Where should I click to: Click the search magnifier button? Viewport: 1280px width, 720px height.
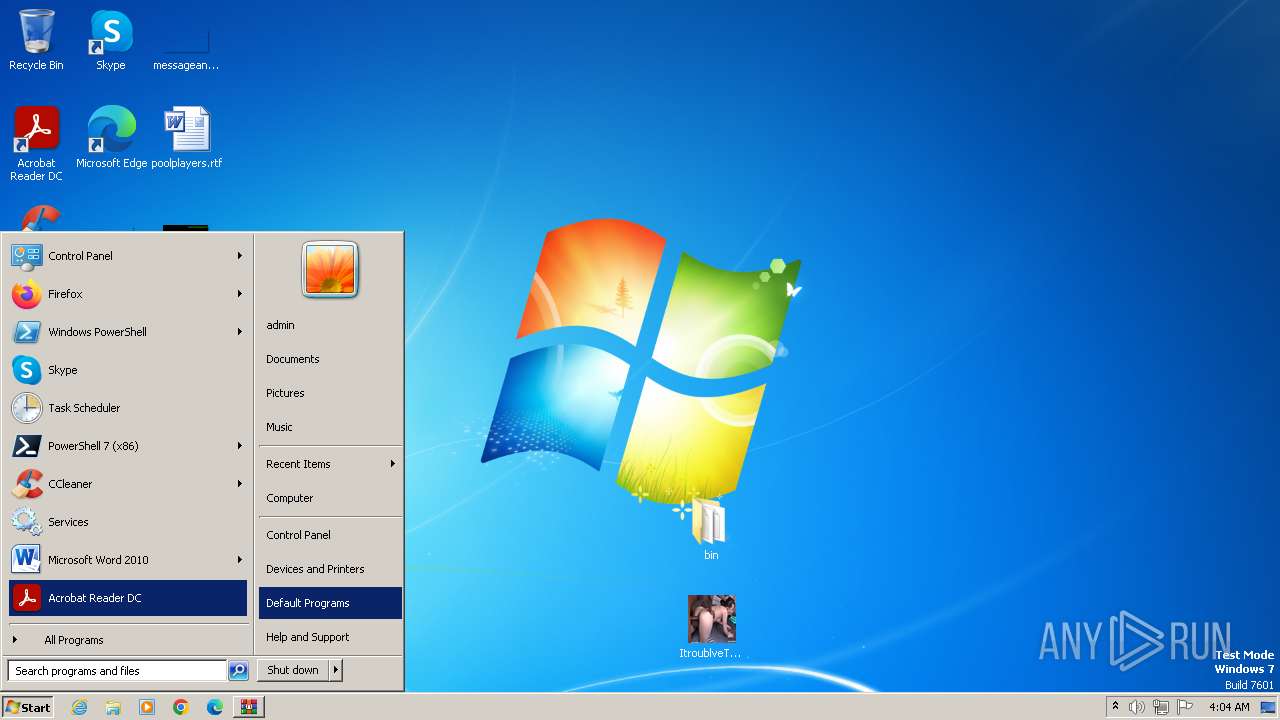click(238, 671)
